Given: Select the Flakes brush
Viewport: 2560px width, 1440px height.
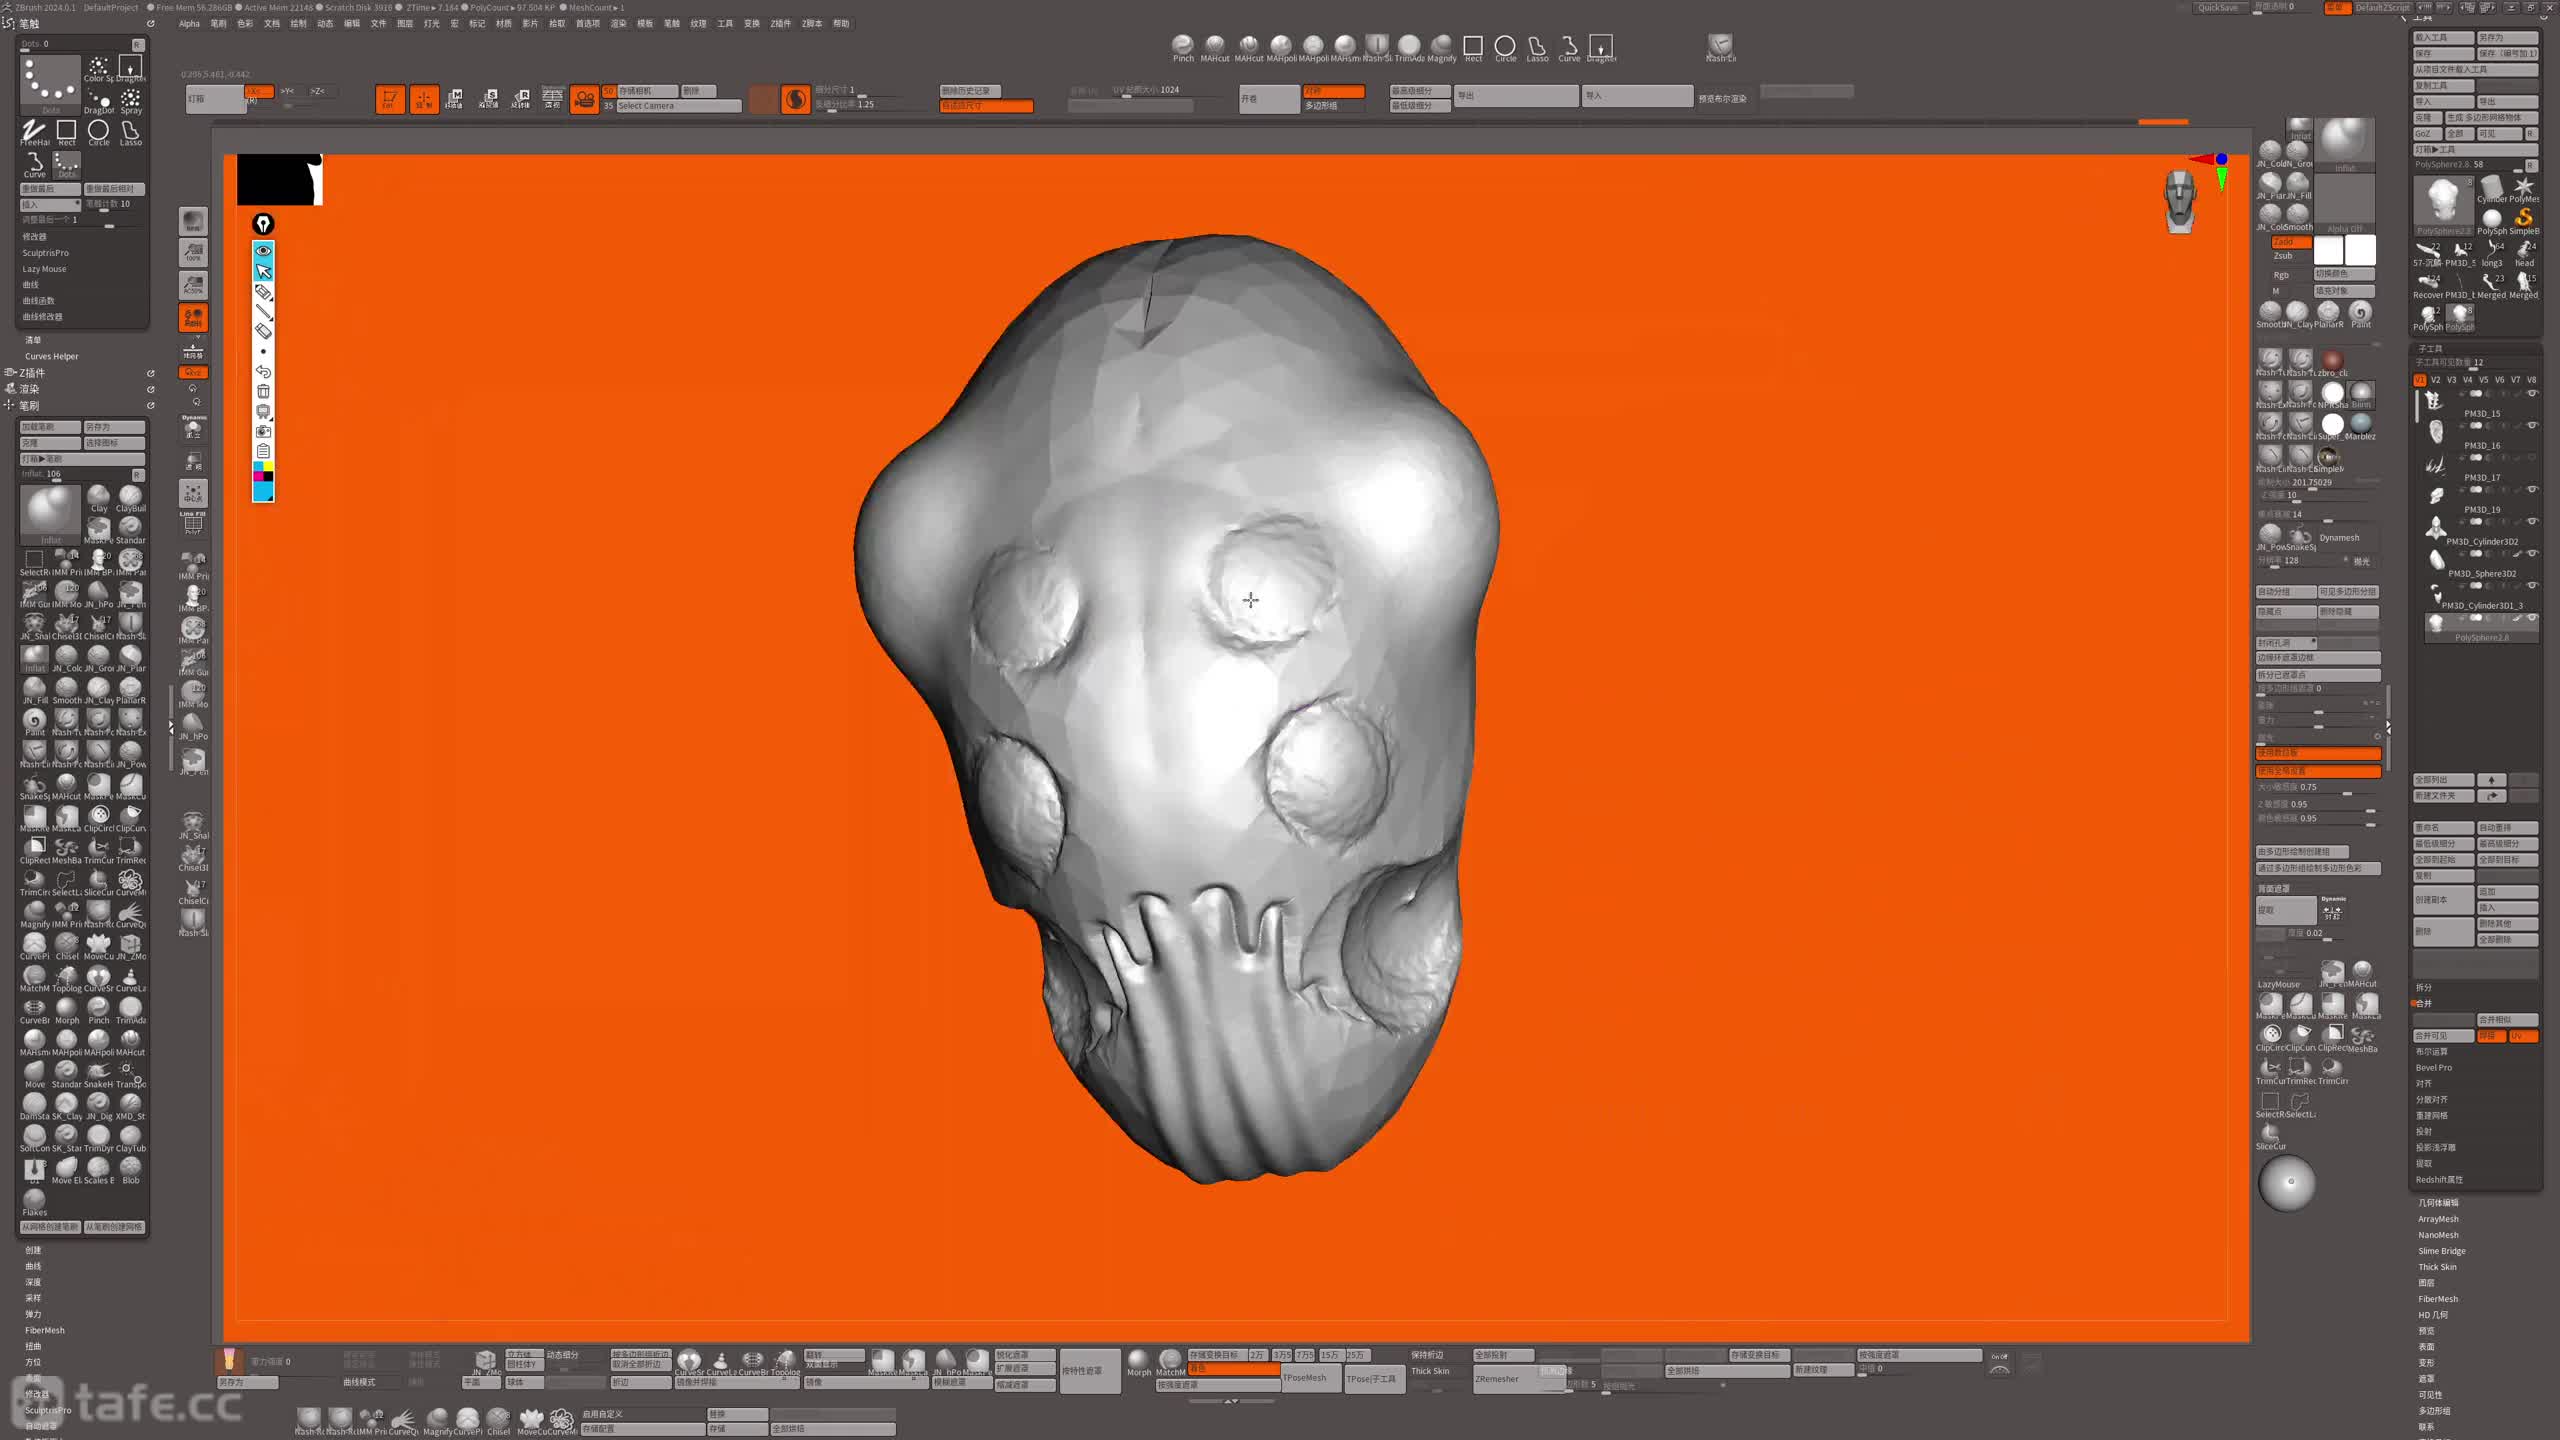Looking at the screenshot, I should [x=34, y=1201].
